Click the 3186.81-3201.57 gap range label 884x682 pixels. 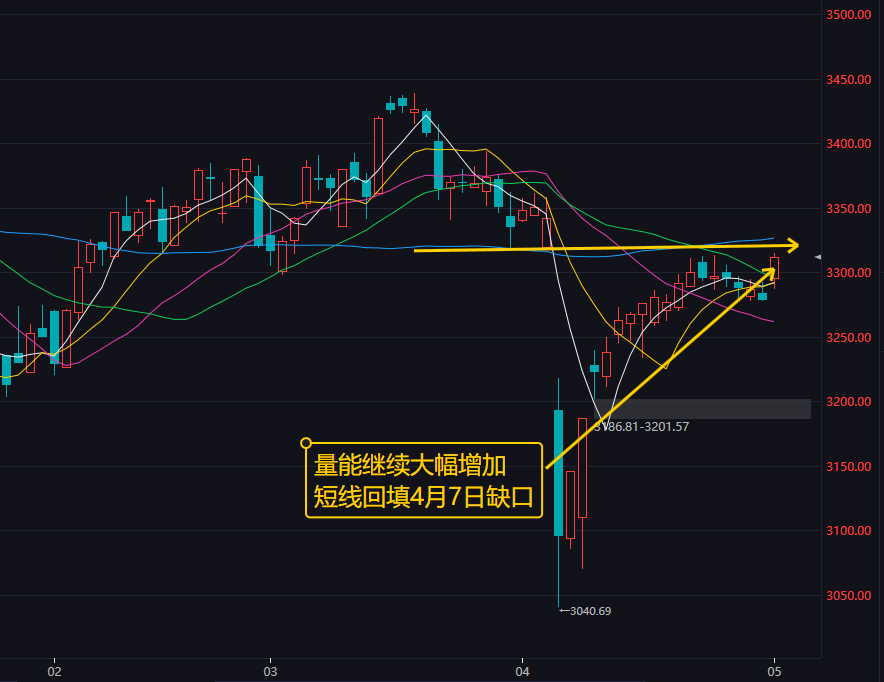[x=642, y=427]
